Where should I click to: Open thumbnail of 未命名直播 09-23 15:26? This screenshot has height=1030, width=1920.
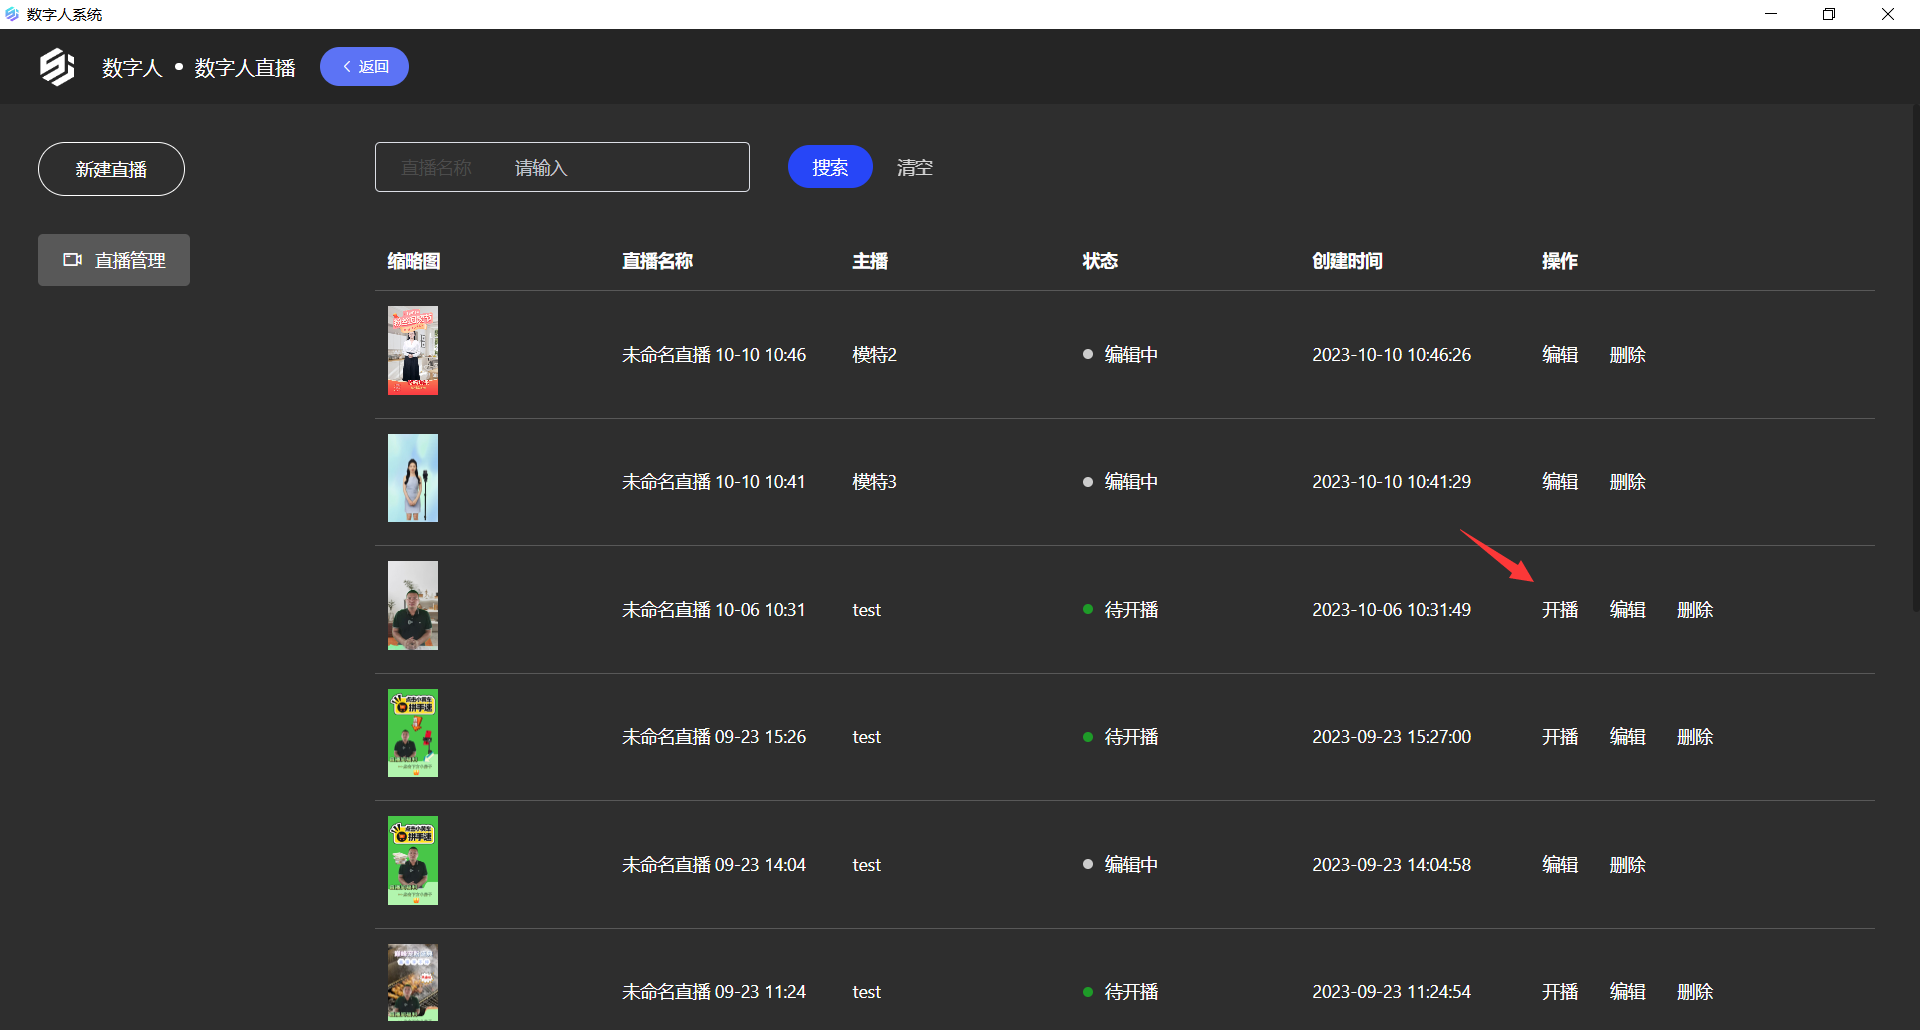413,733
